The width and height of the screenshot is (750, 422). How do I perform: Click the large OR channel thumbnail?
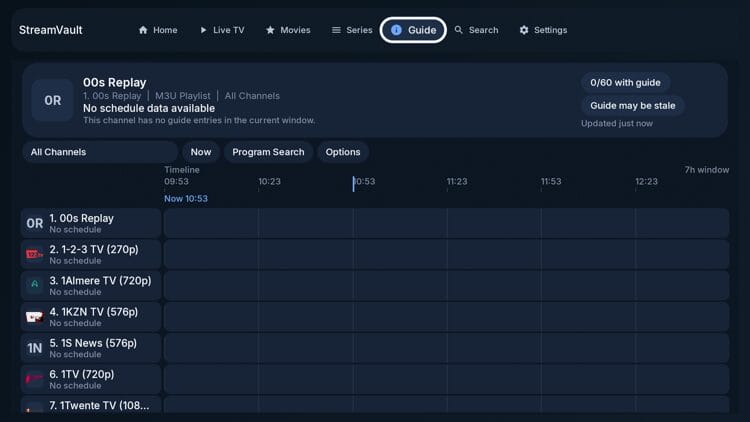pyautogui.click(x=52, y=100)
